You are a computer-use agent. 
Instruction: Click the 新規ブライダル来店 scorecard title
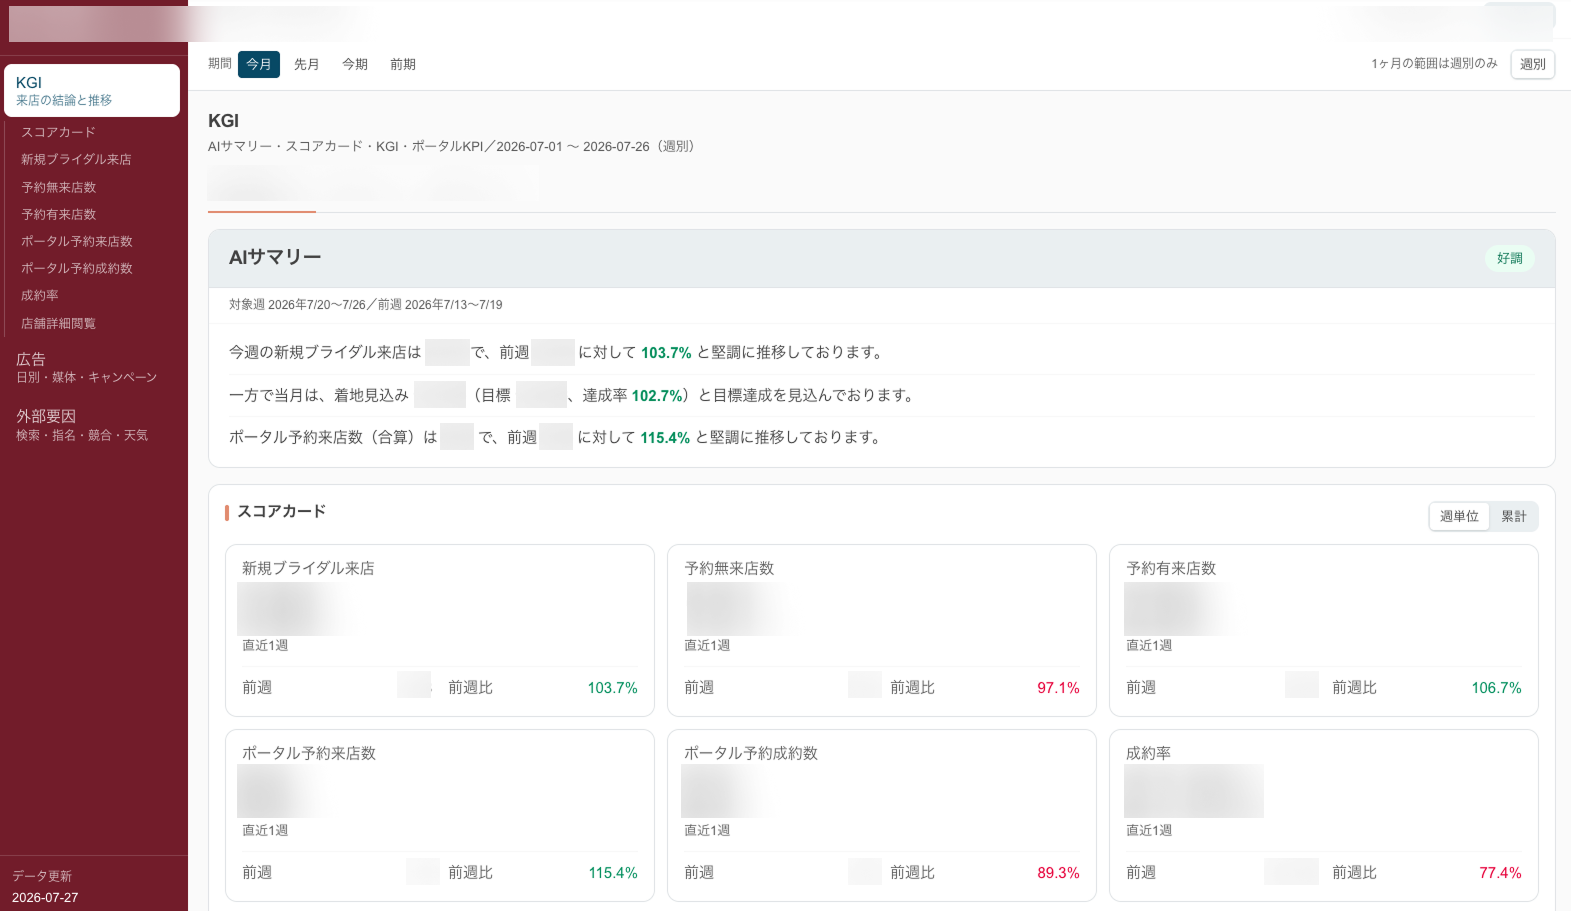[x=308, y=568]
